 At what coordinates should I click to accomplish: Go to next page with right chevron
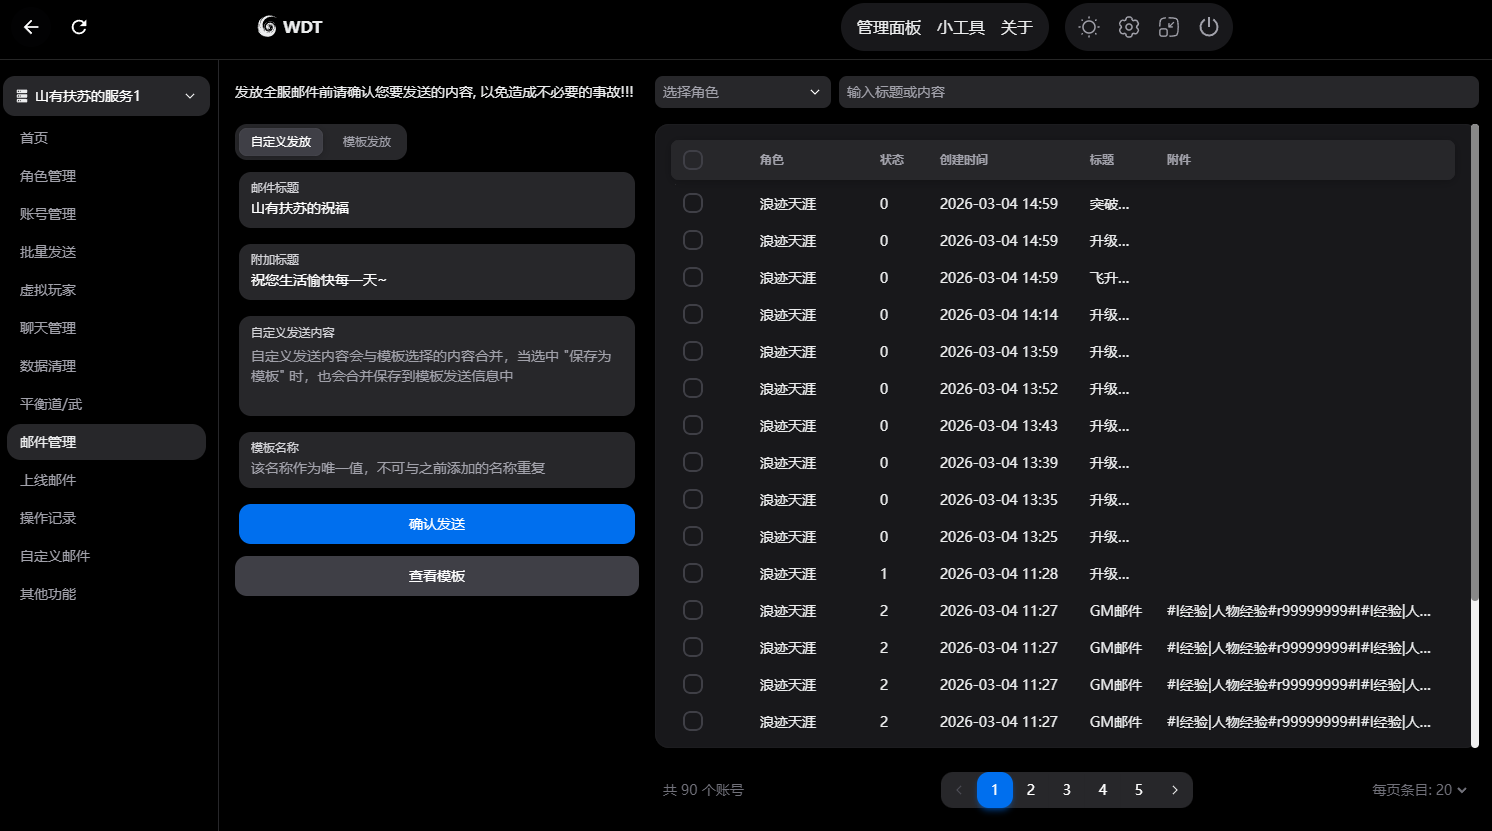(1174, 790)
